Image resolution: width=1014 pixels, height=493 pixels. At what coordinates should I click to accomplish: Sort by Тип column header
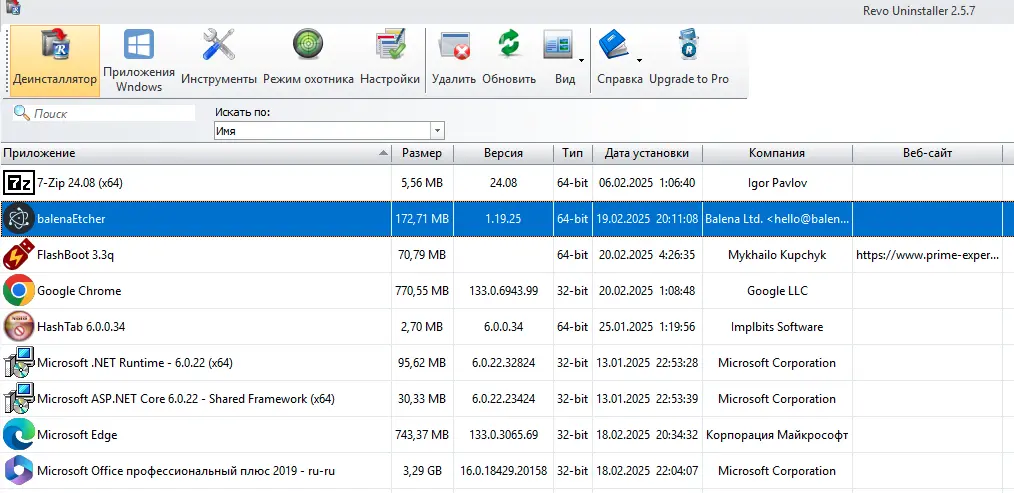tap(572, 153)
